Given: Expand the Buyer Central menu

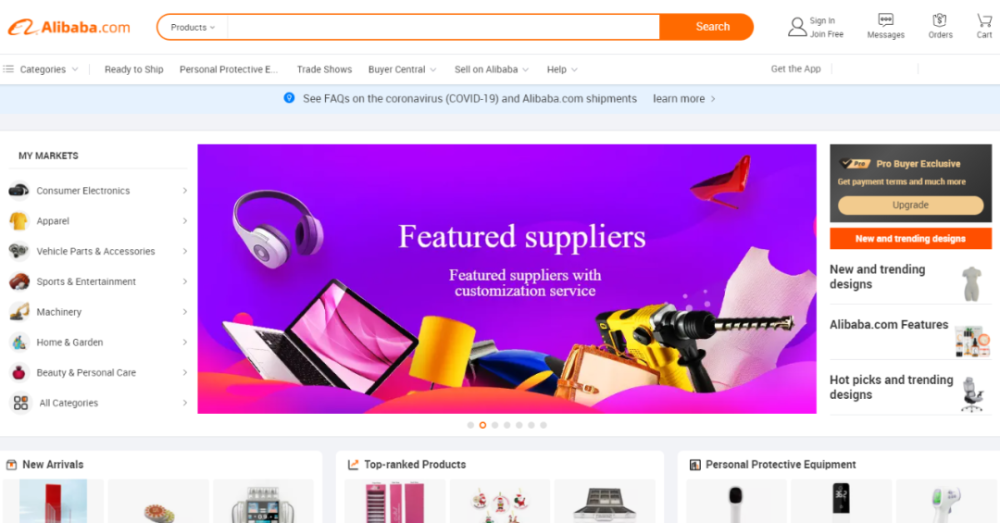Looking at the screenshot, I should pyautogui.click(x=402, y=69).
